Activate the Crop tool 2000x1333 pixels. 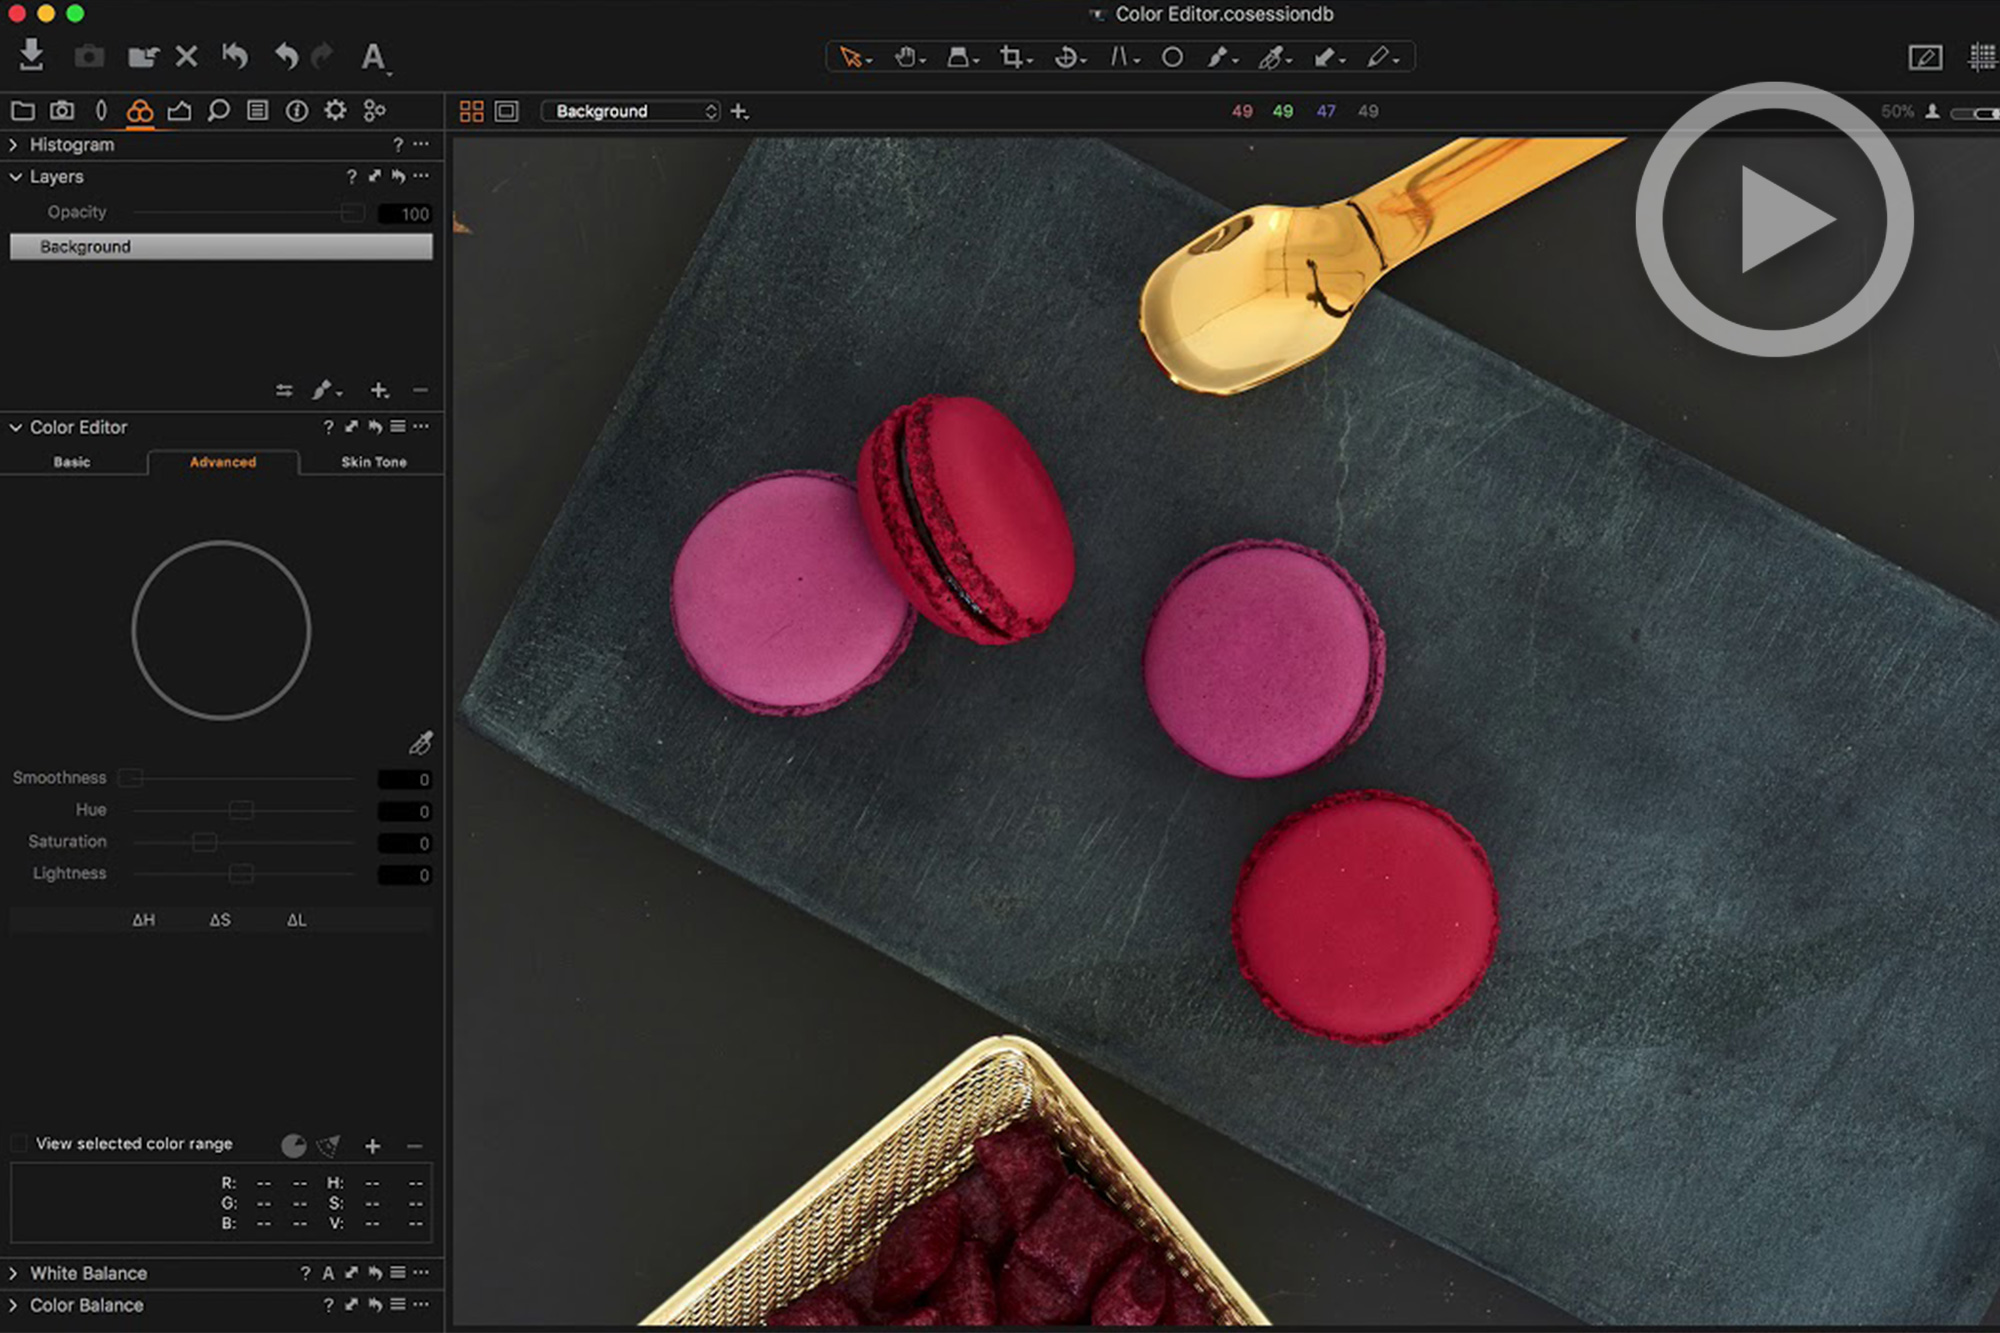1013,57
